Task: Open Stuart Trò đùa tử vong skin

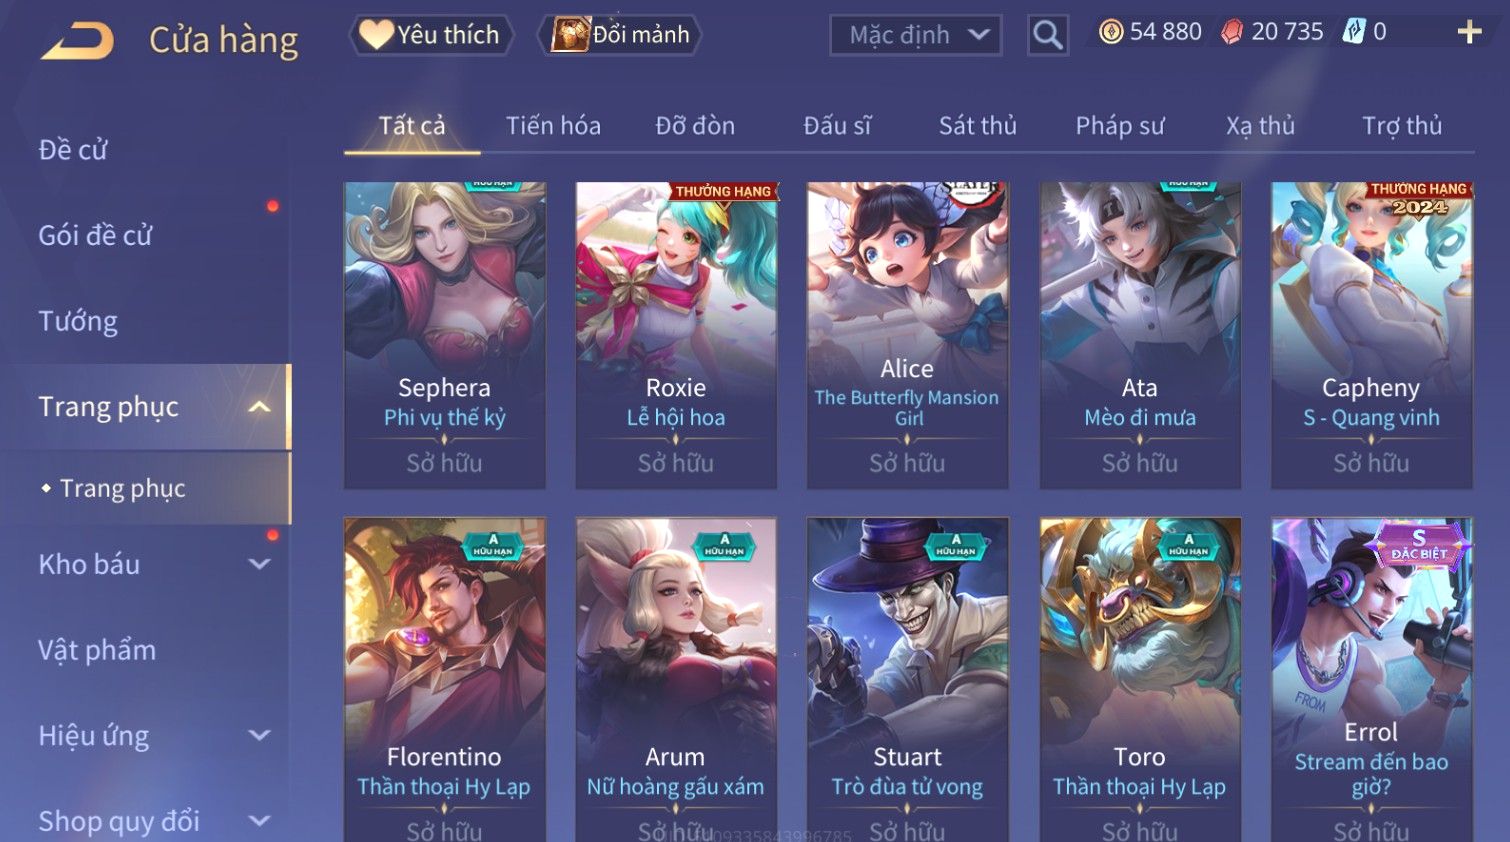Action: pyautogui.click(x=907, y=680)
